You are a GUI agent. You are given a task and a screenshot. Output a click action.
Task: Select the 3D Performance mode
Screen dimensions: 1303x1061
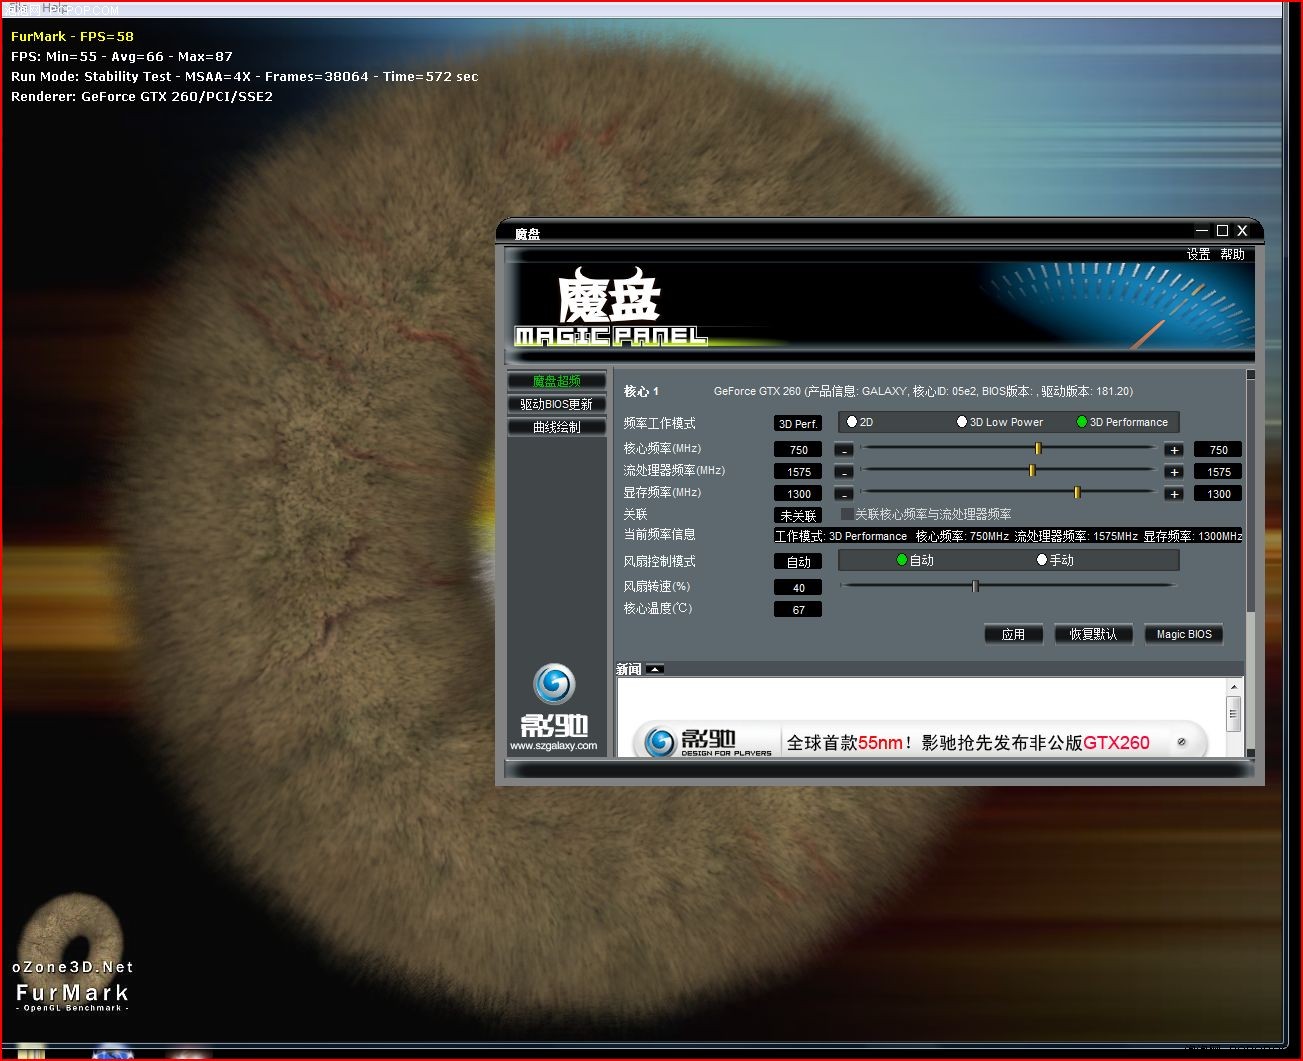(x=1122, y=422)
